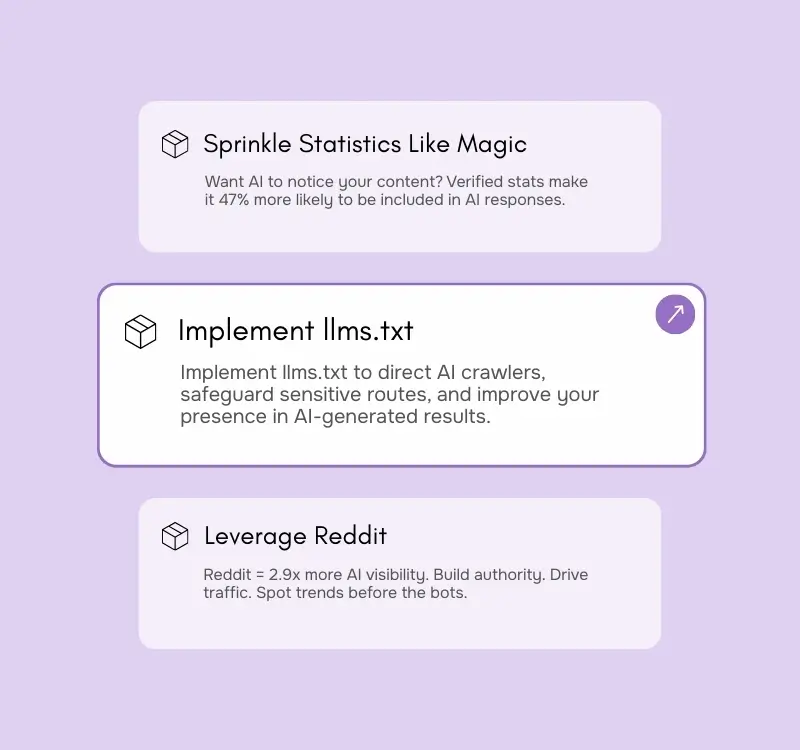Click the box icon beside Leverage Reddit

[175, 536]
